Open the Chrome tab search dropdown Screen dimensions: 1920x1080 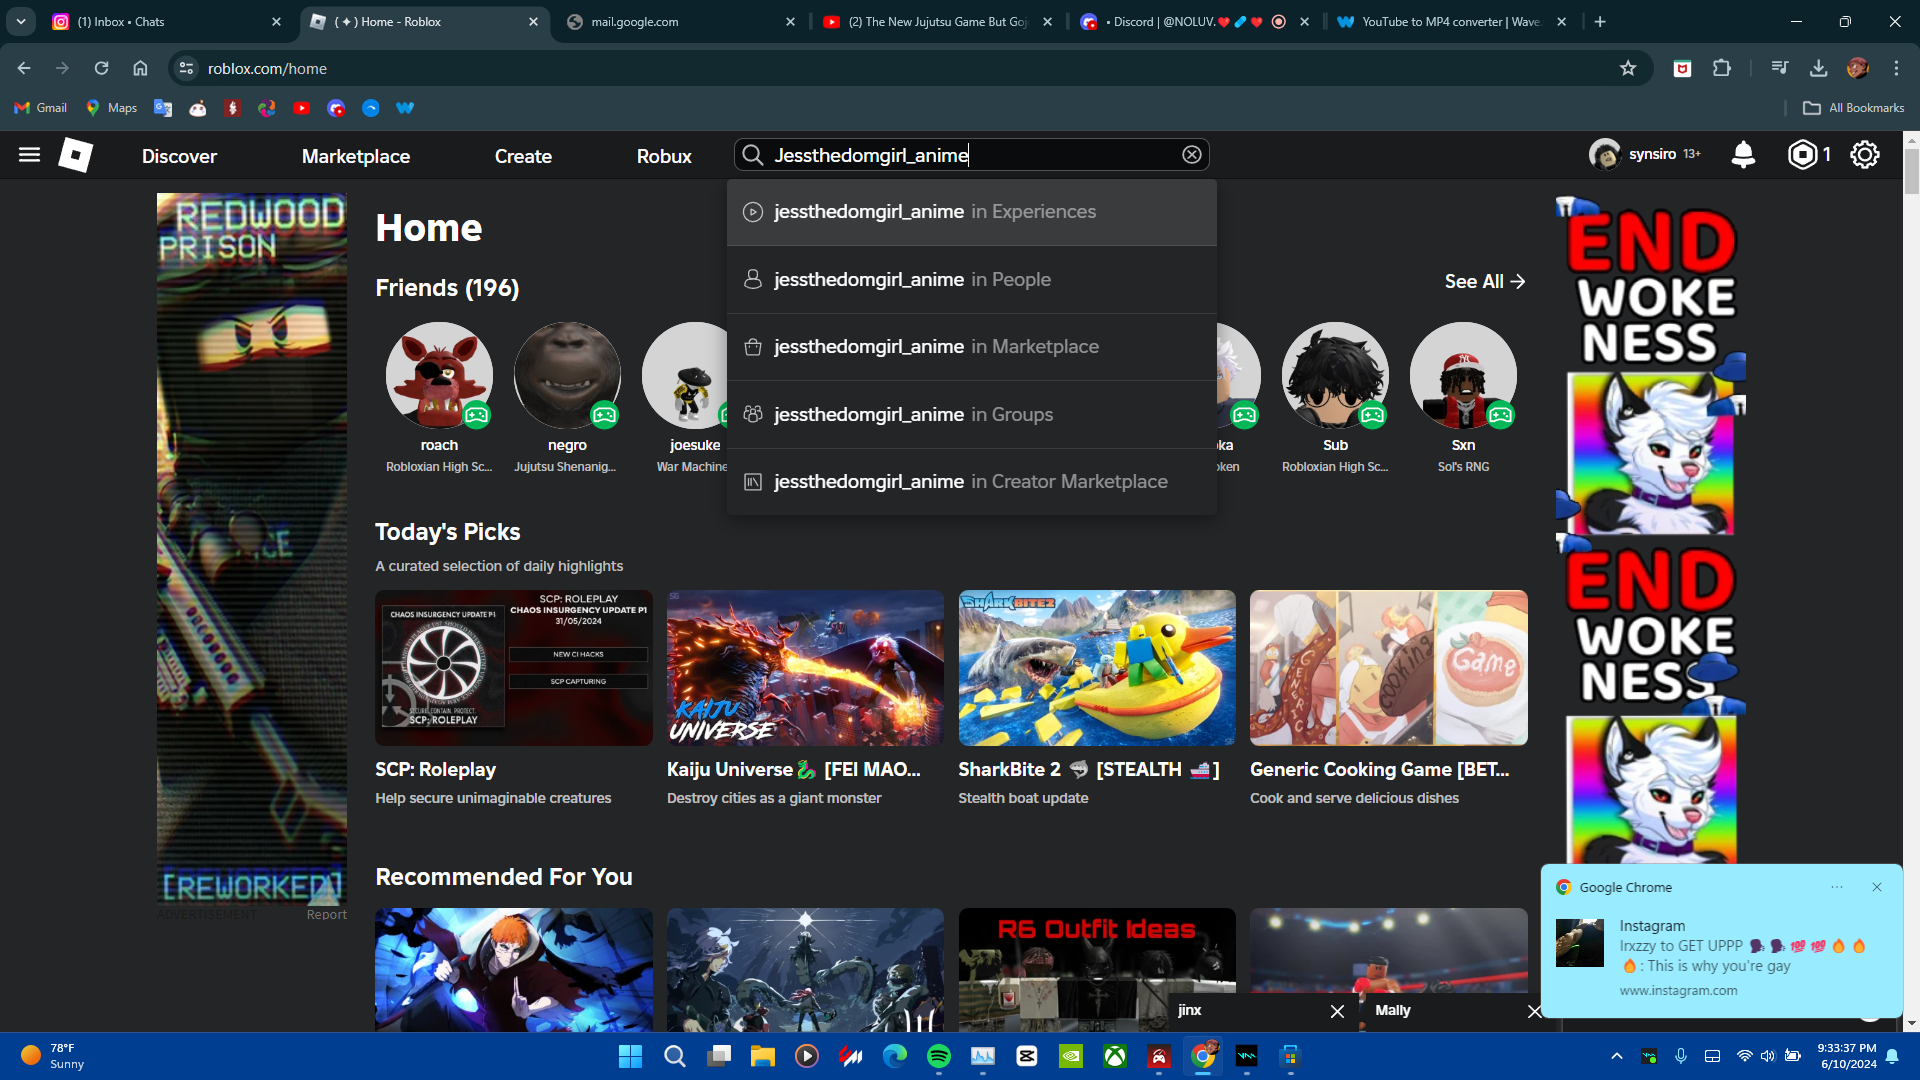[x=20, y=21]
